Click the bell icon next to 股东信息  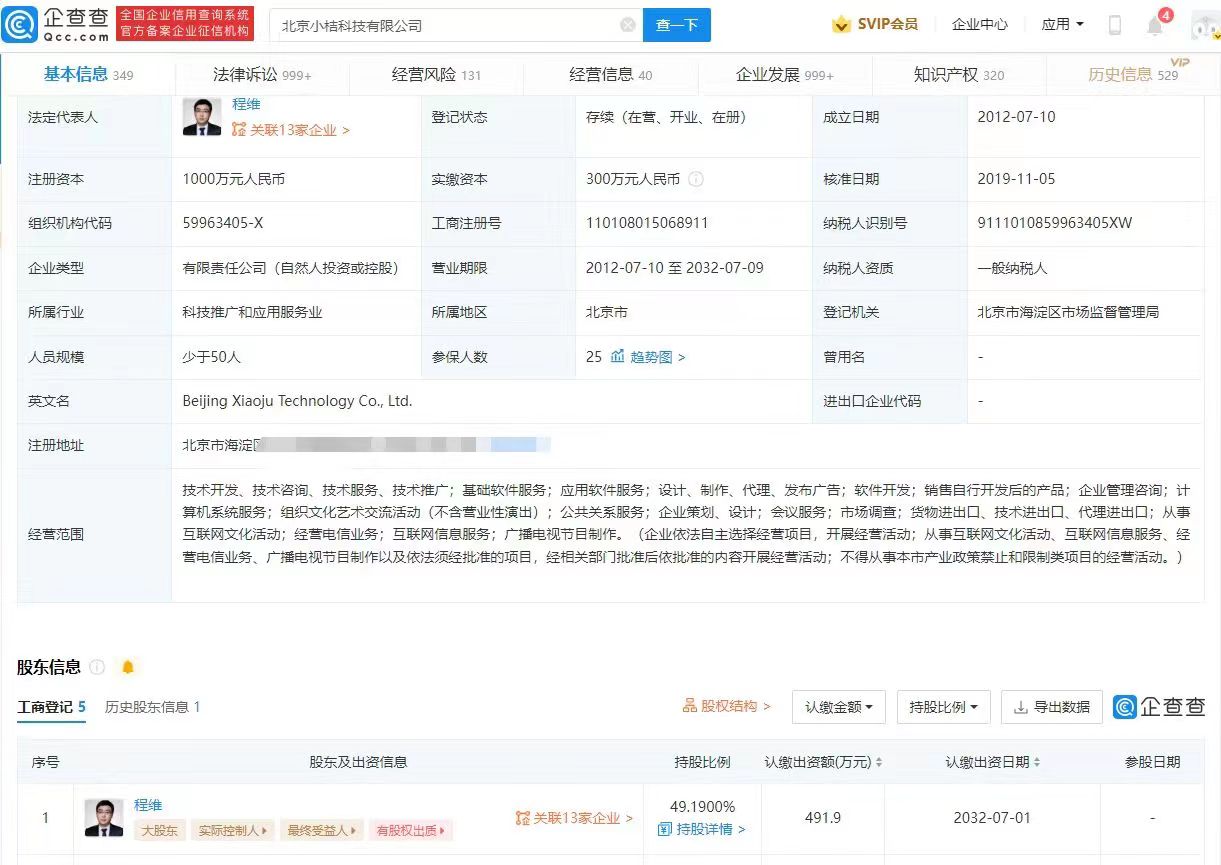pos(128,667)
